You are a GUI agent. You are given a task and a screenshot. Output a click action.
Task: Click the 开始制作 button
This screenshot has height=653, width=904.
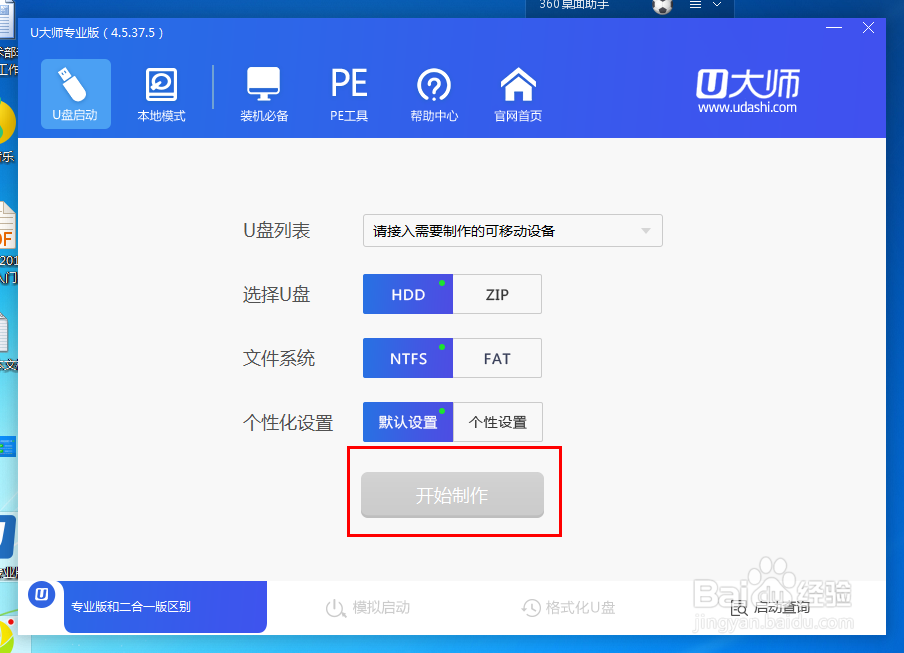[452, 495]
